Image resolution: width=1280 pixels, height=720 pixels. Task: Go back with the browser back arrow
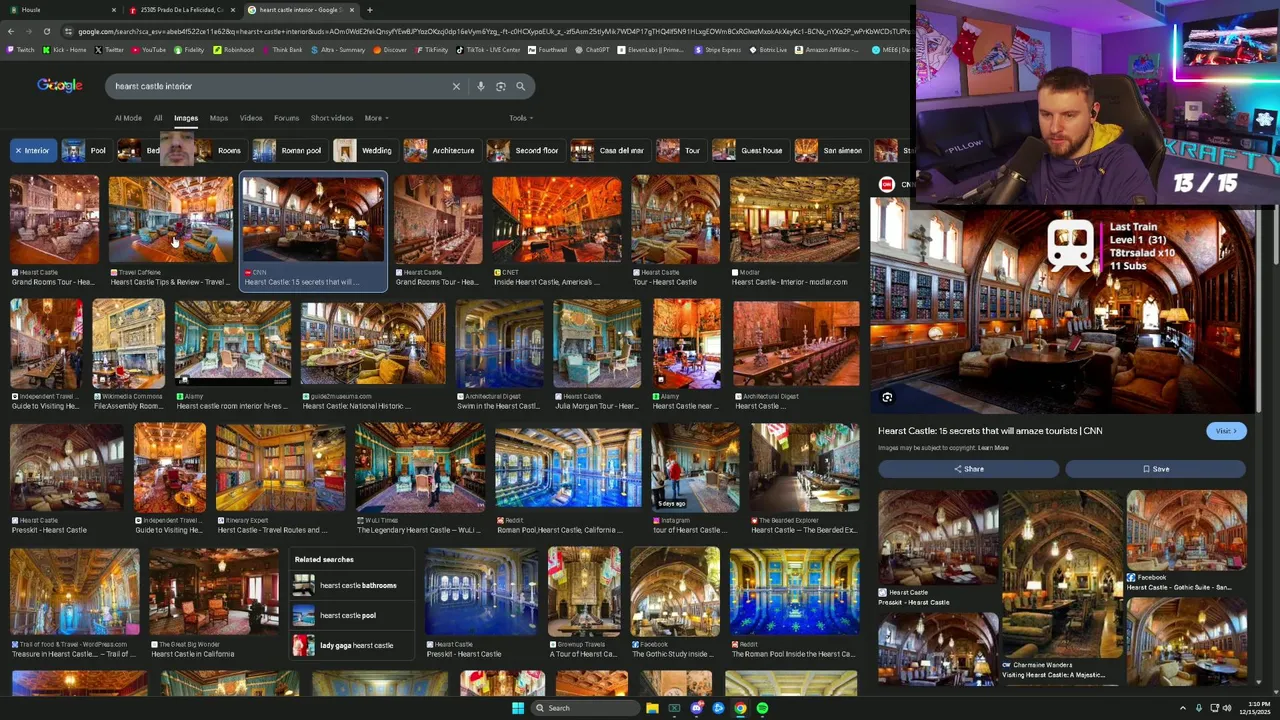pyautogui.click(x=12, y=31)
